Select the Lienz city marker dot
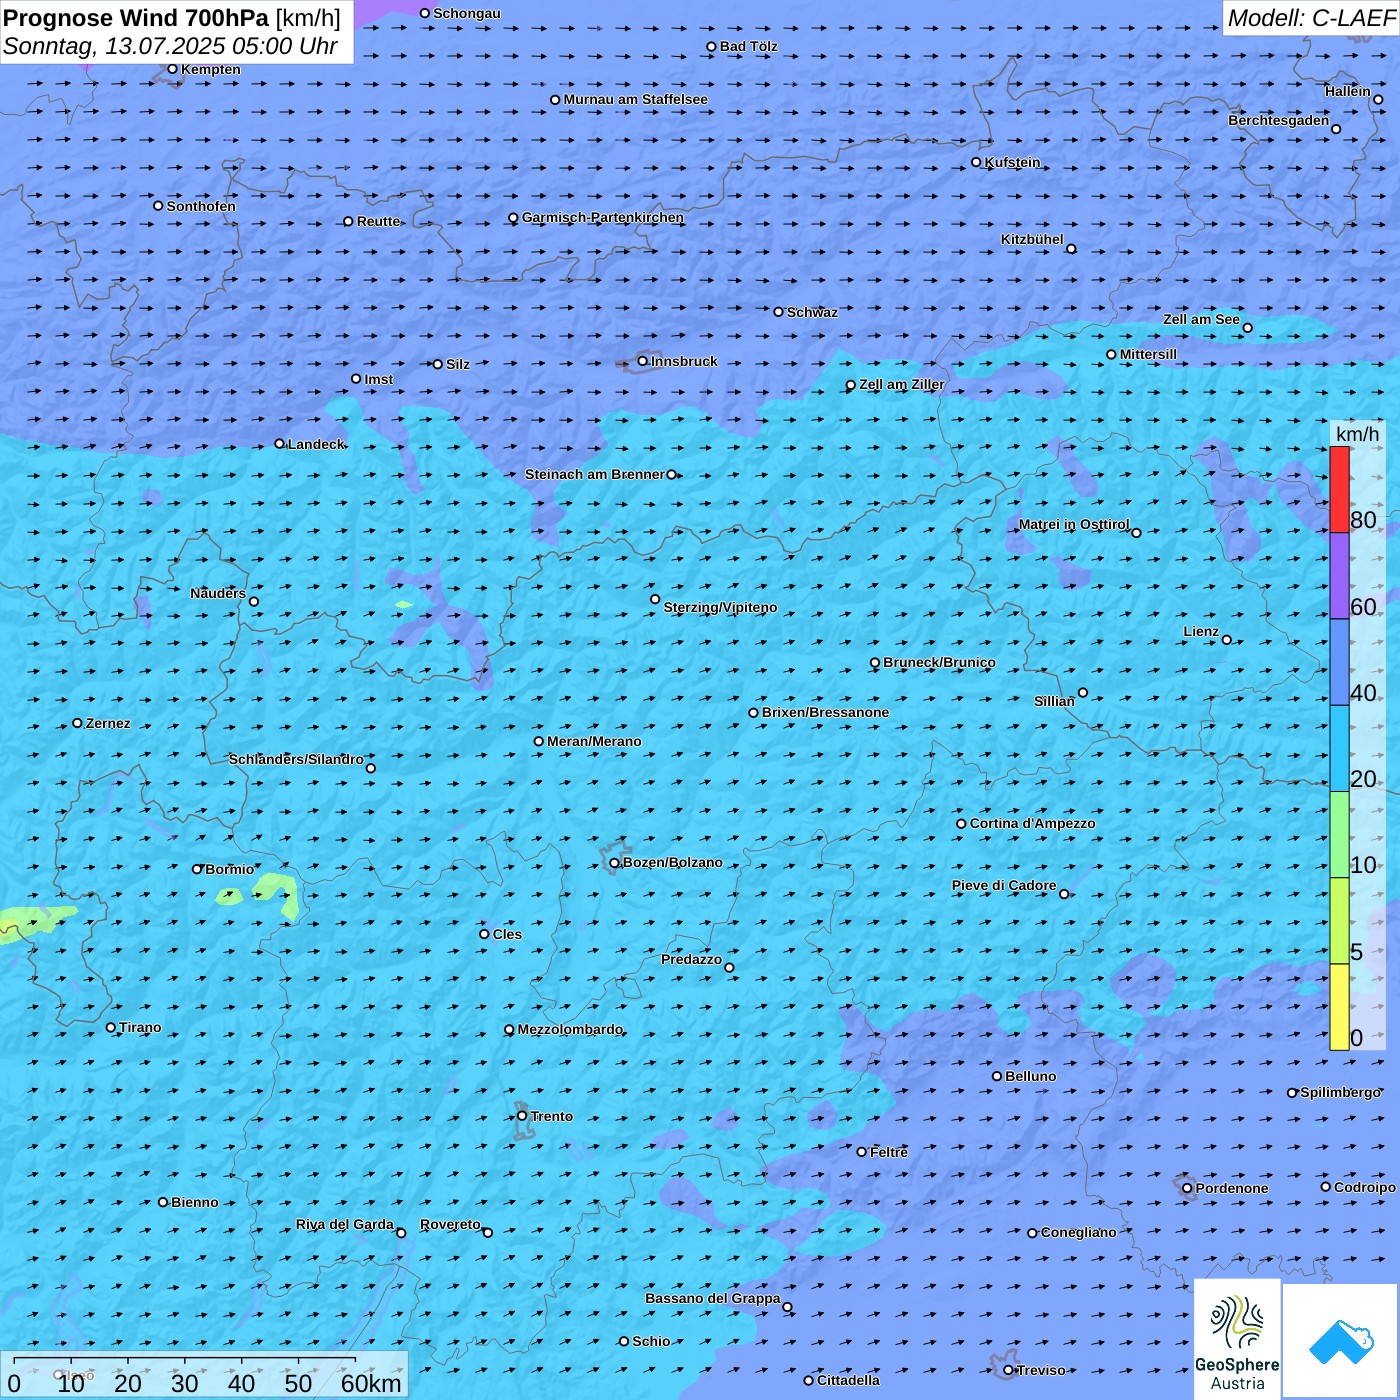Image resolution: width=1400 pixels, height=1400 pixels. click(x=1227, y=640)
